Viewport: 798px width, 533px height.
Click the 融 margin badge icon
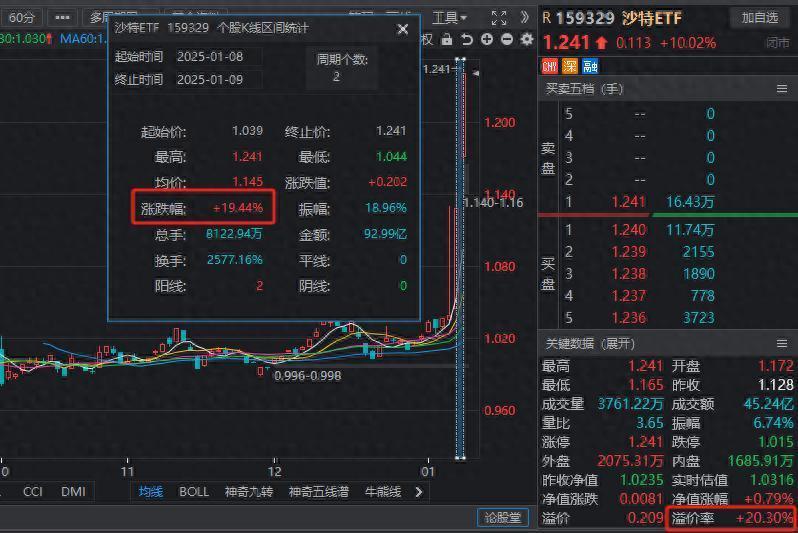pos(590,66)
